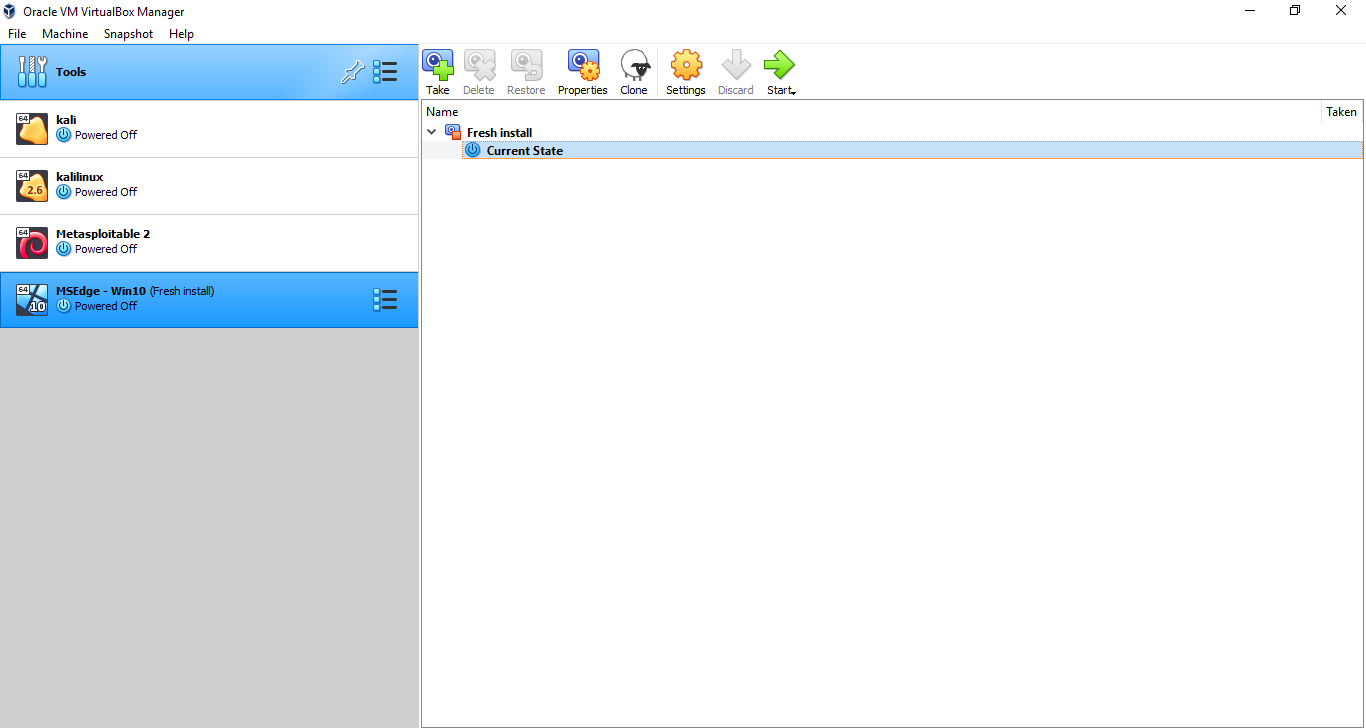The width and height of the screenshot is (1366, 728).
Task: Select the Fresh install snapshot row
Action: [x=892, y=132]
